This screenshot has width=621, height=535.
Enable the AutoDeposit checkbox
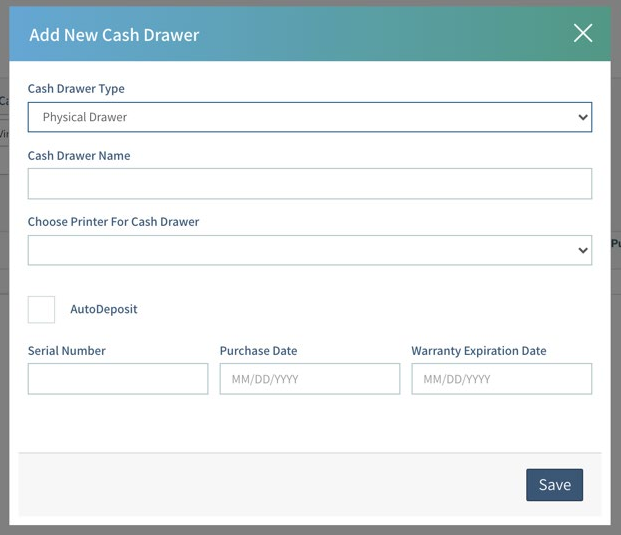coord(42,309)
